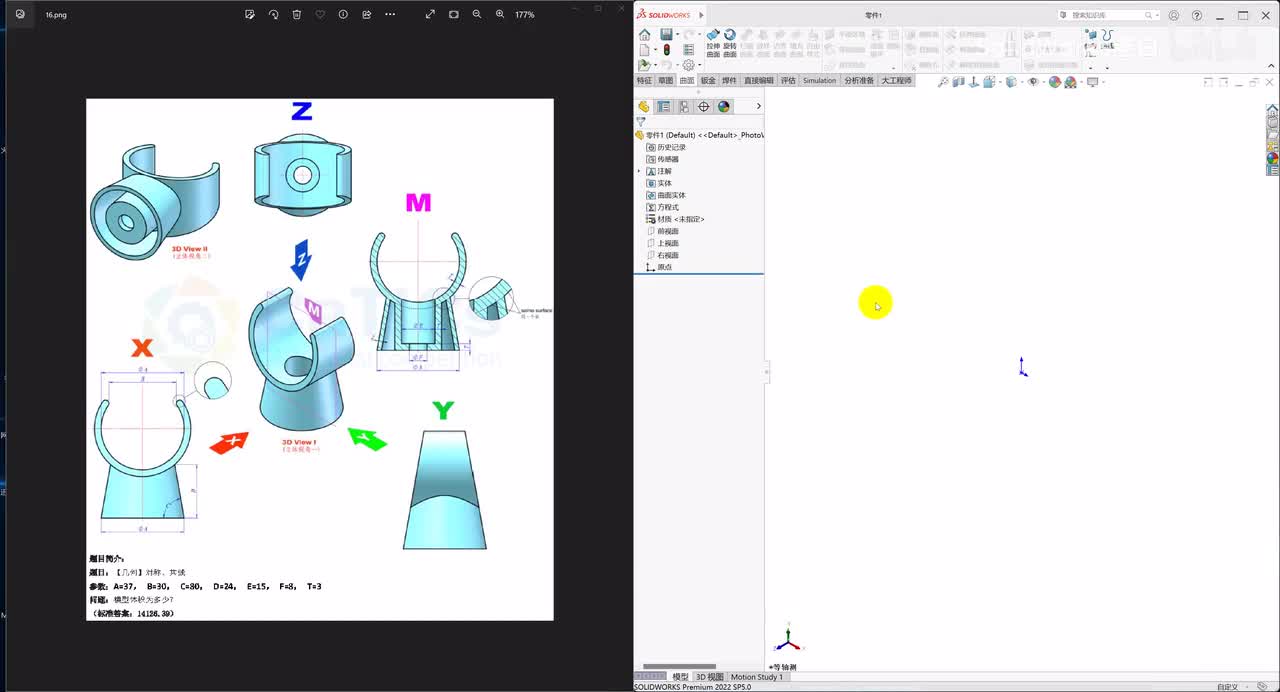
Task: Delete 16.png using the trash icon
Action: [x=297, y=15]
